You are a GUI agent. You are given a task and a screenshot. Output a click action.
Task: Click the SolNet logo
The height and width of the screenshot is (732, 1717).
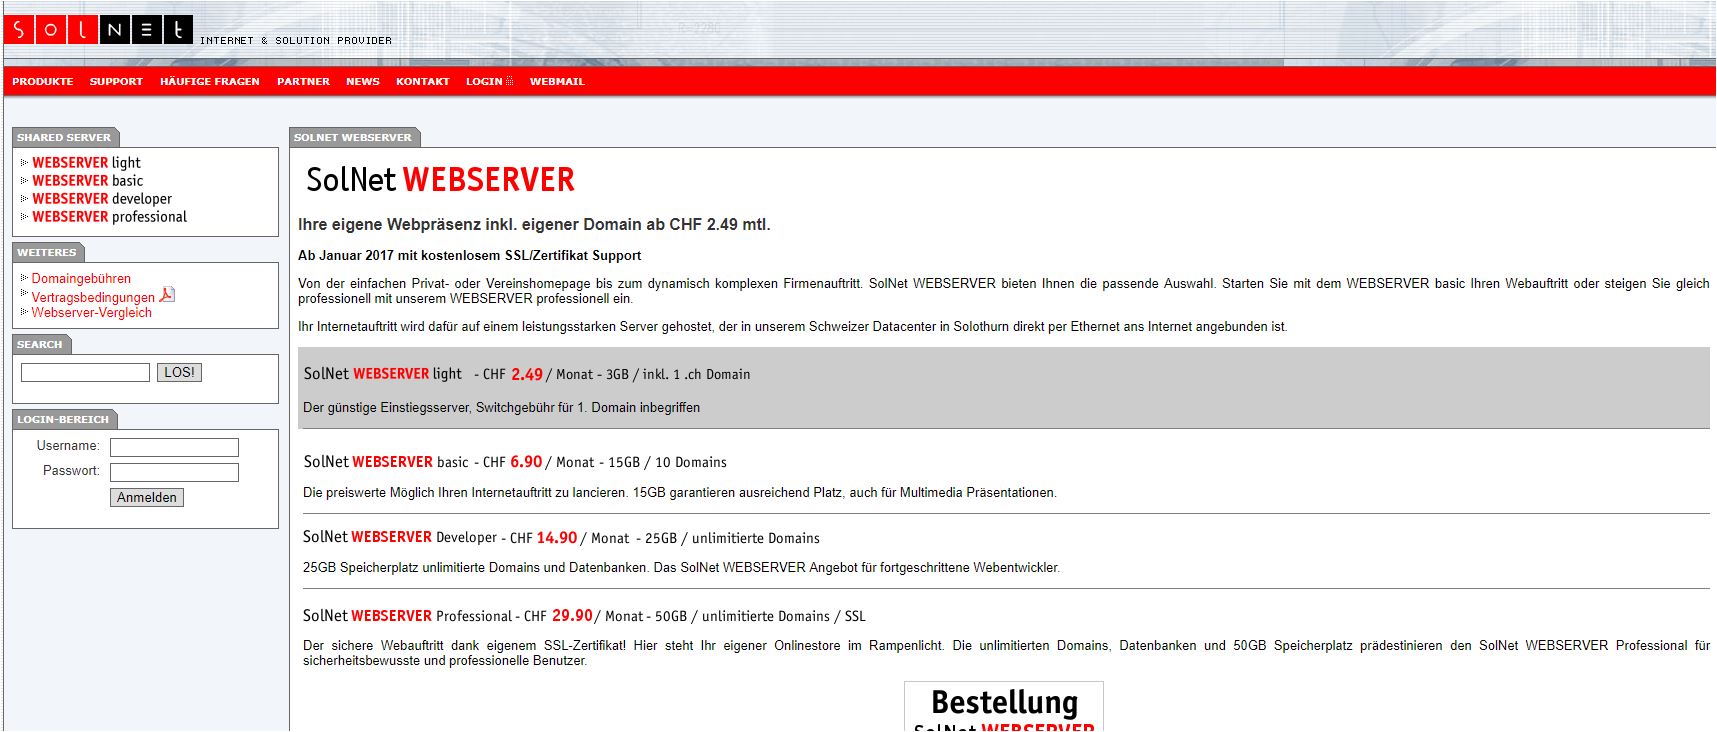pyautogui.click(x=98, y=30)
